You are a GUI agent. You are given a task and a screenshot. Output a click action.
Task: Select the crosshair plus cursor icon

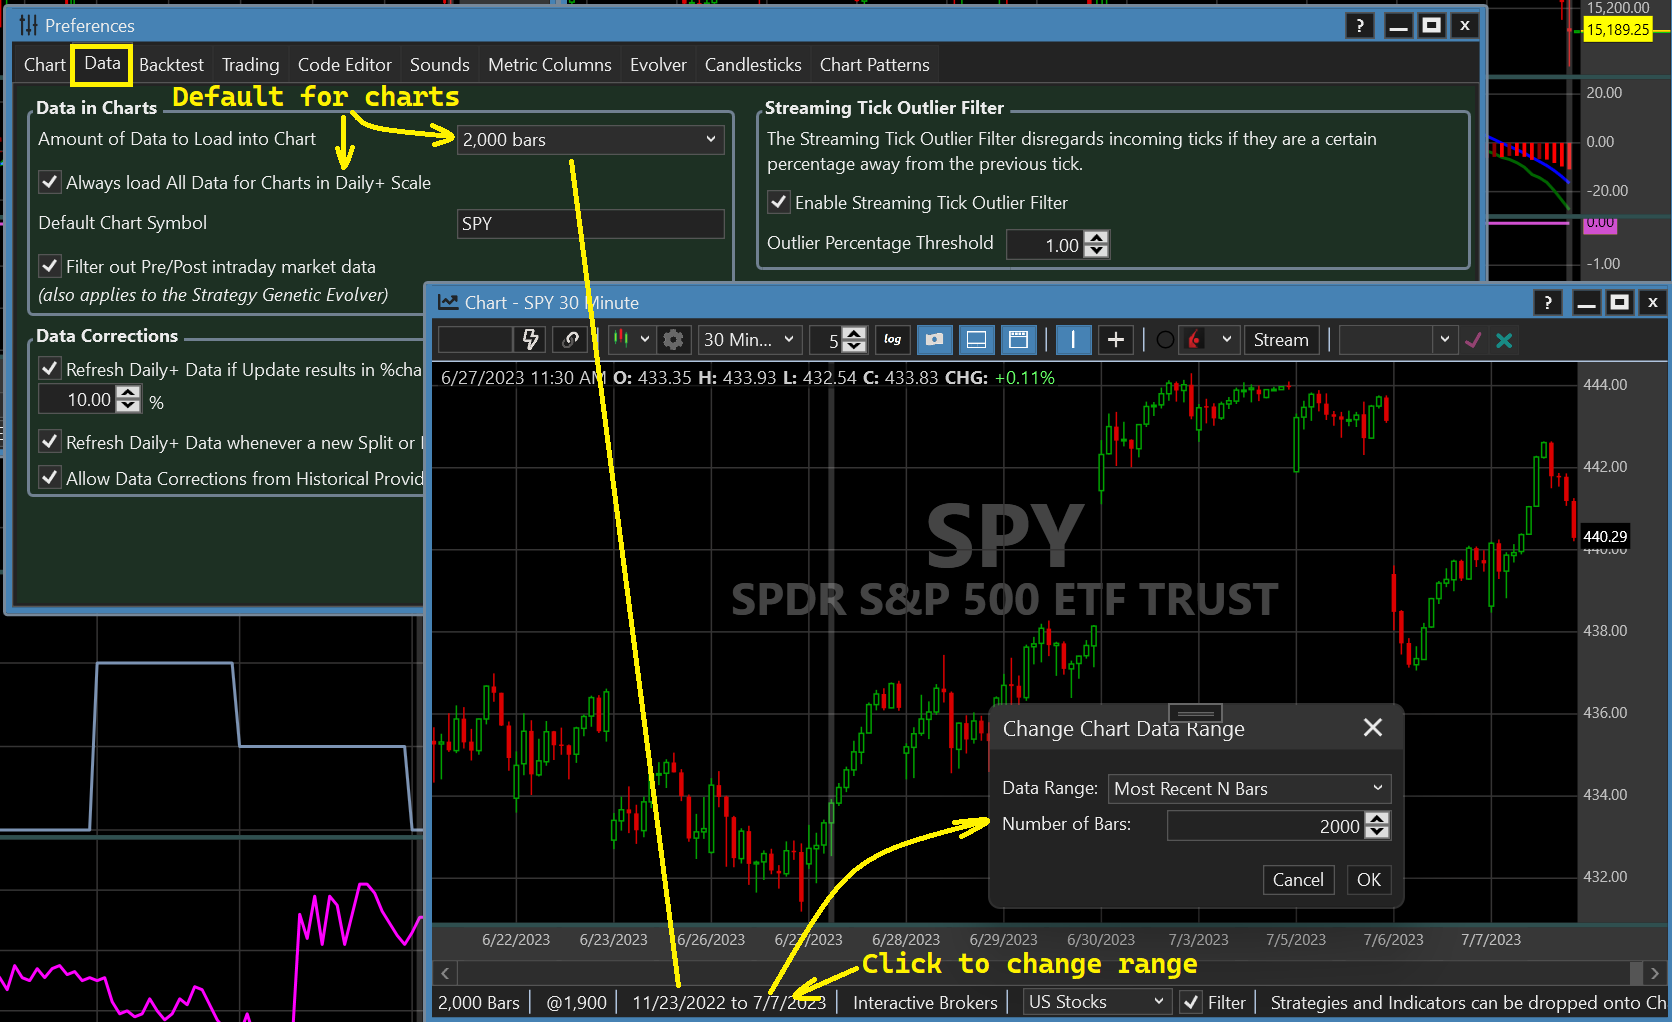point(1116,340)
